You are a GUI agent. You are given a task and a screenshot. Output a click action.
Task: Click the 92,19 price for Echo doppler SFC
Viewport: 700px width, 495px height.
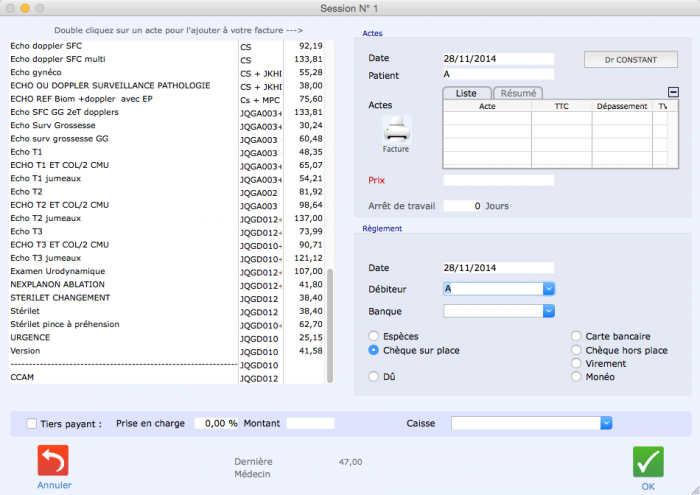click(x=310, y=46)
